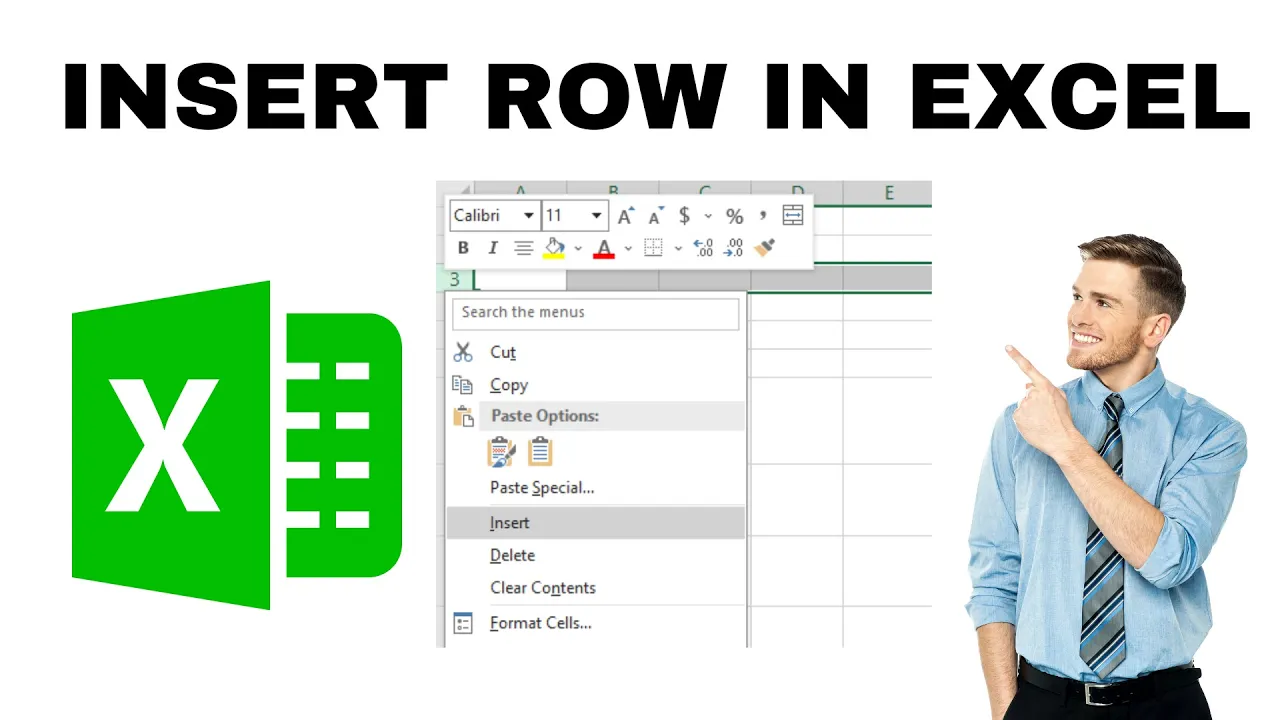
Task: Toggle bold formatting
Action: pos(463,248)
